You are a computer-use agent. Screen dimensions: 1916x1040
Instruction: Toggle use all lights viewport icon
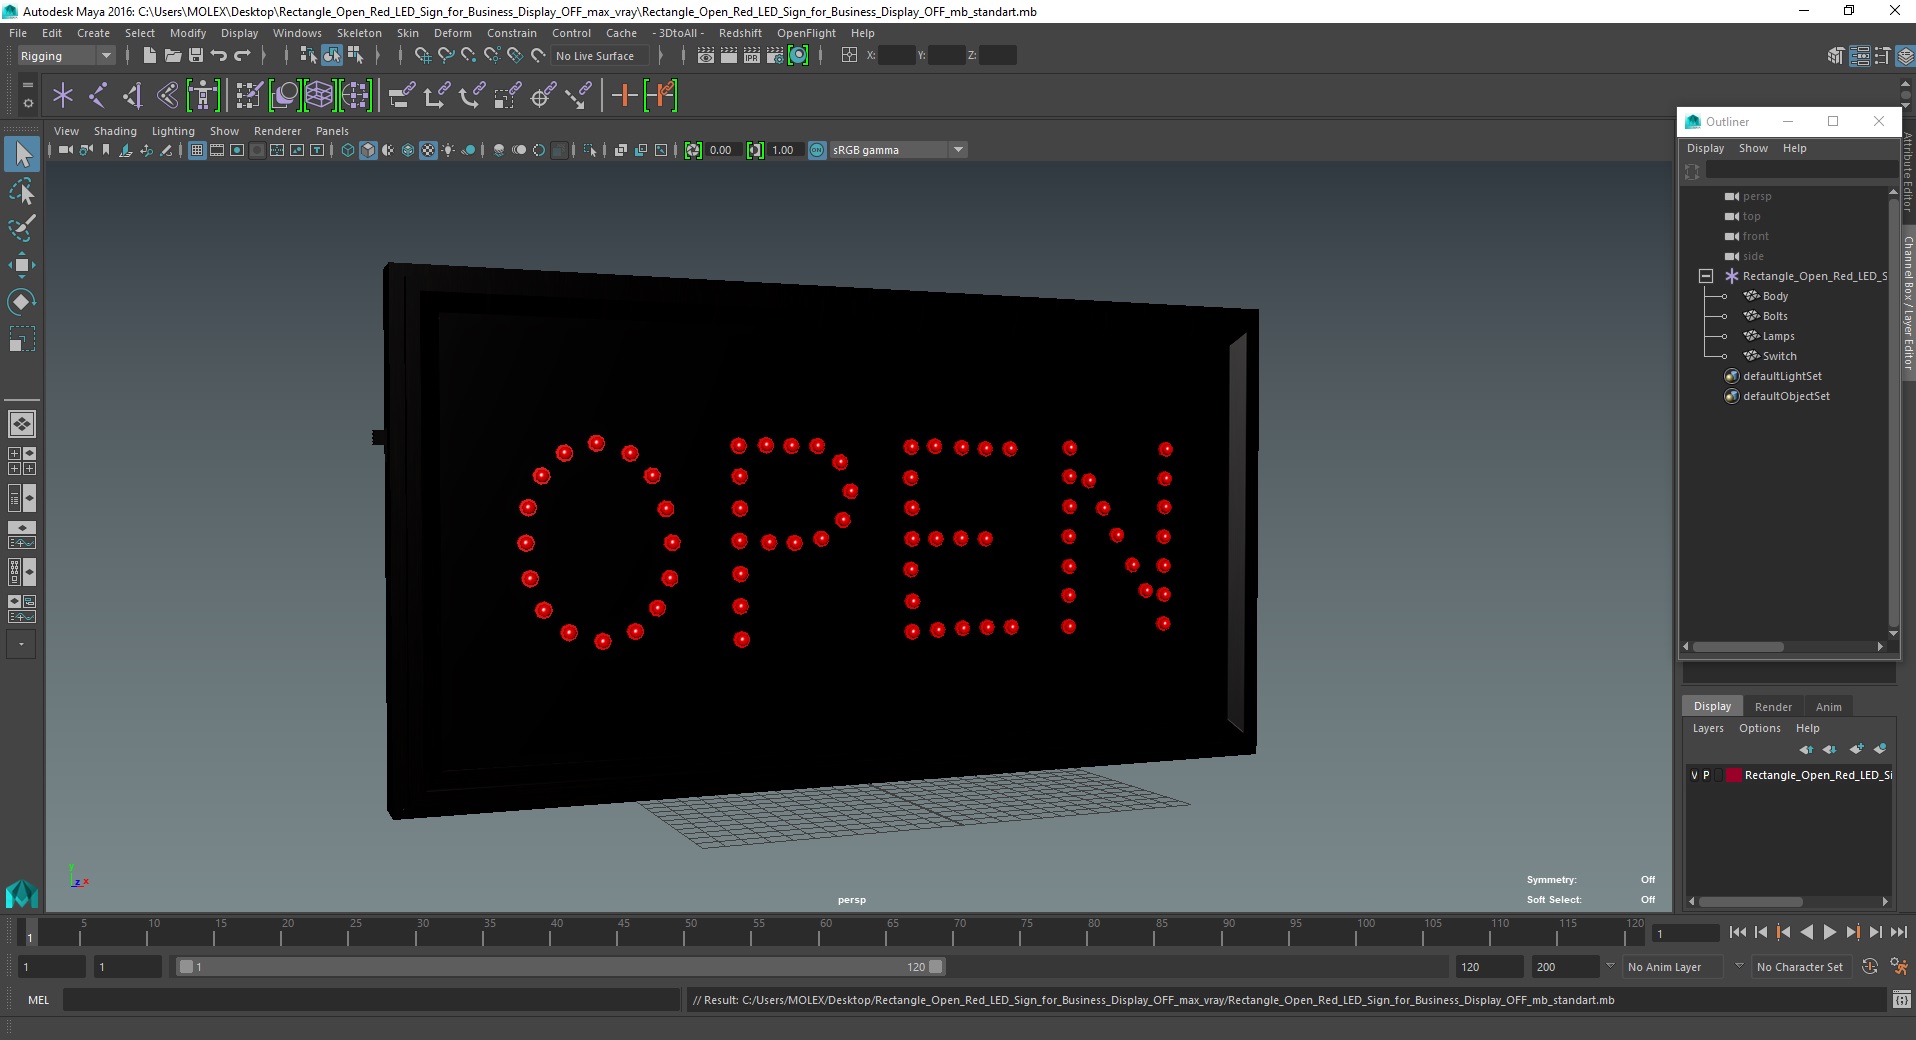[x=448, y=150]
